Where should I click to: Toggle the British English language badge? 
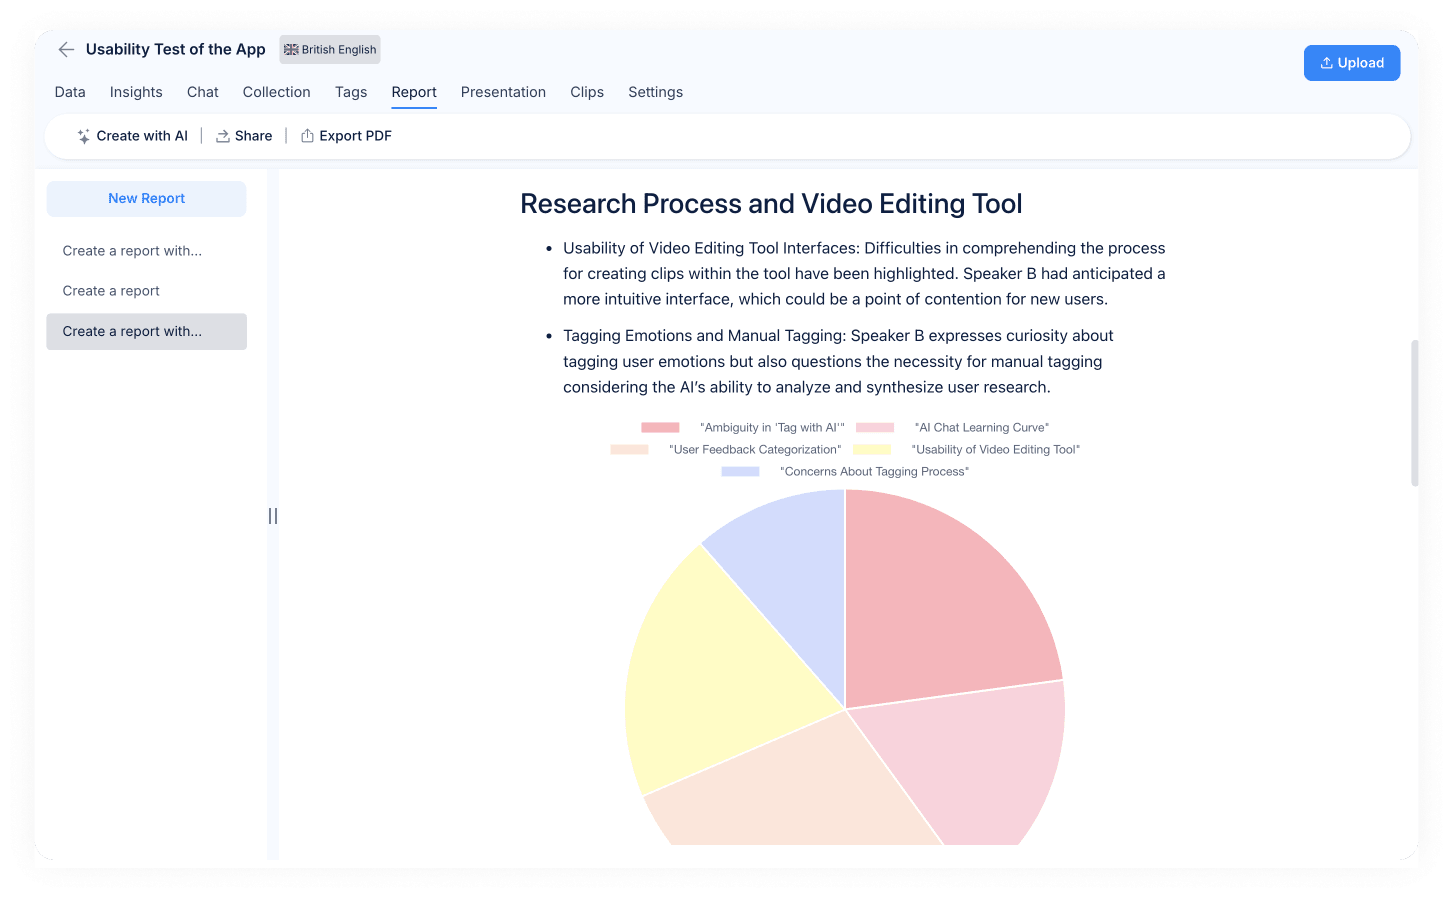(x=329, y=49)
